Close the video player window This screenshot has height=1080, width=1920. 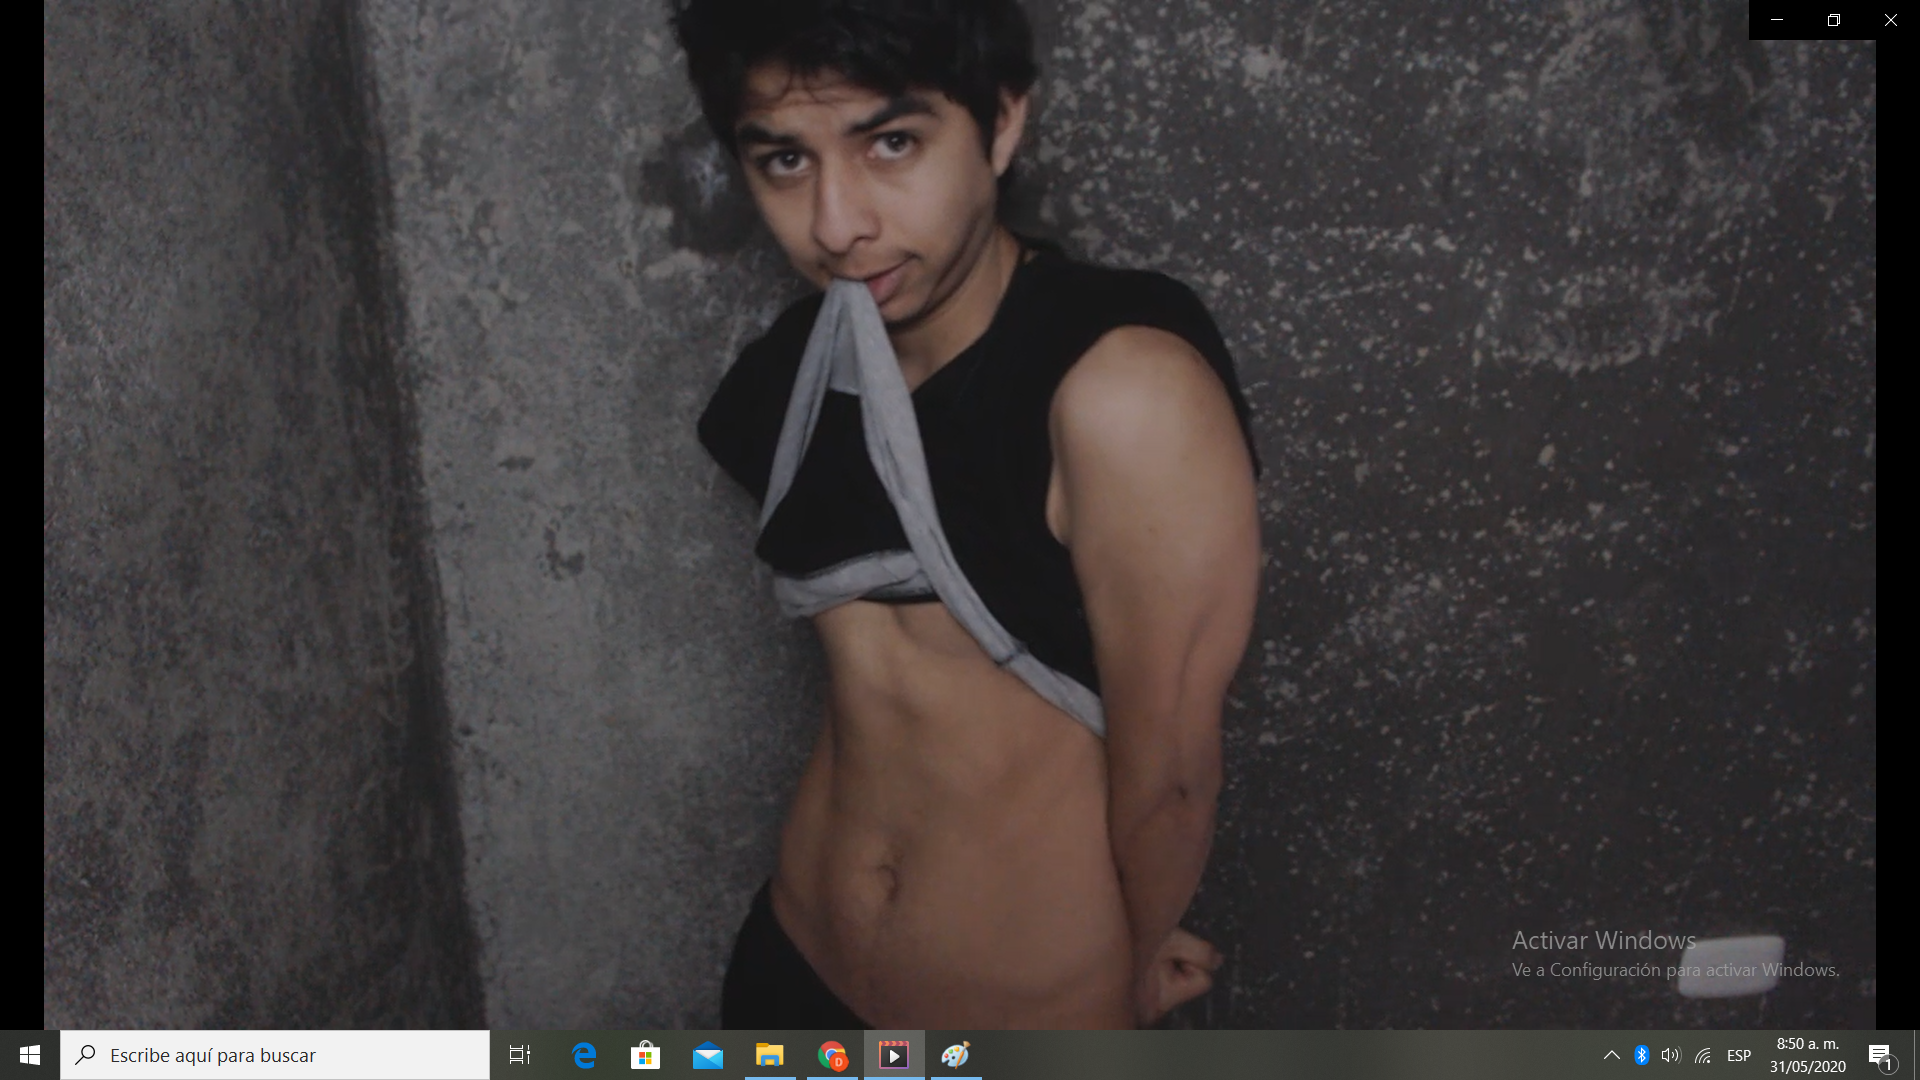tap(1891, 20)
